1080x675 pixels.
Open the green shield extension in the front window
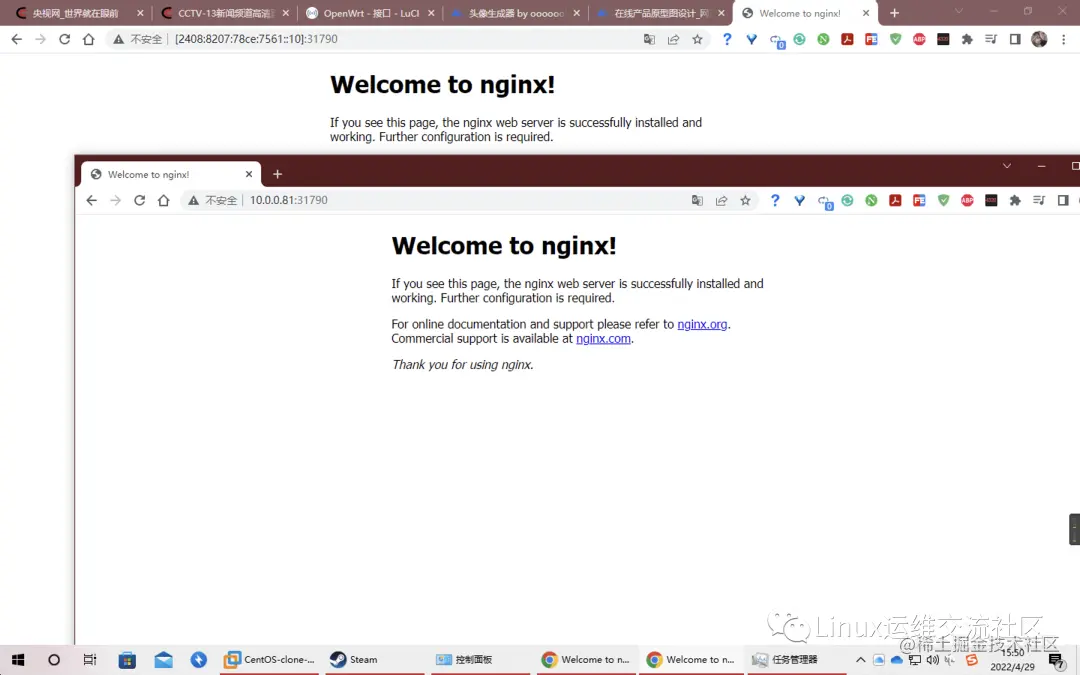point(943,200)
